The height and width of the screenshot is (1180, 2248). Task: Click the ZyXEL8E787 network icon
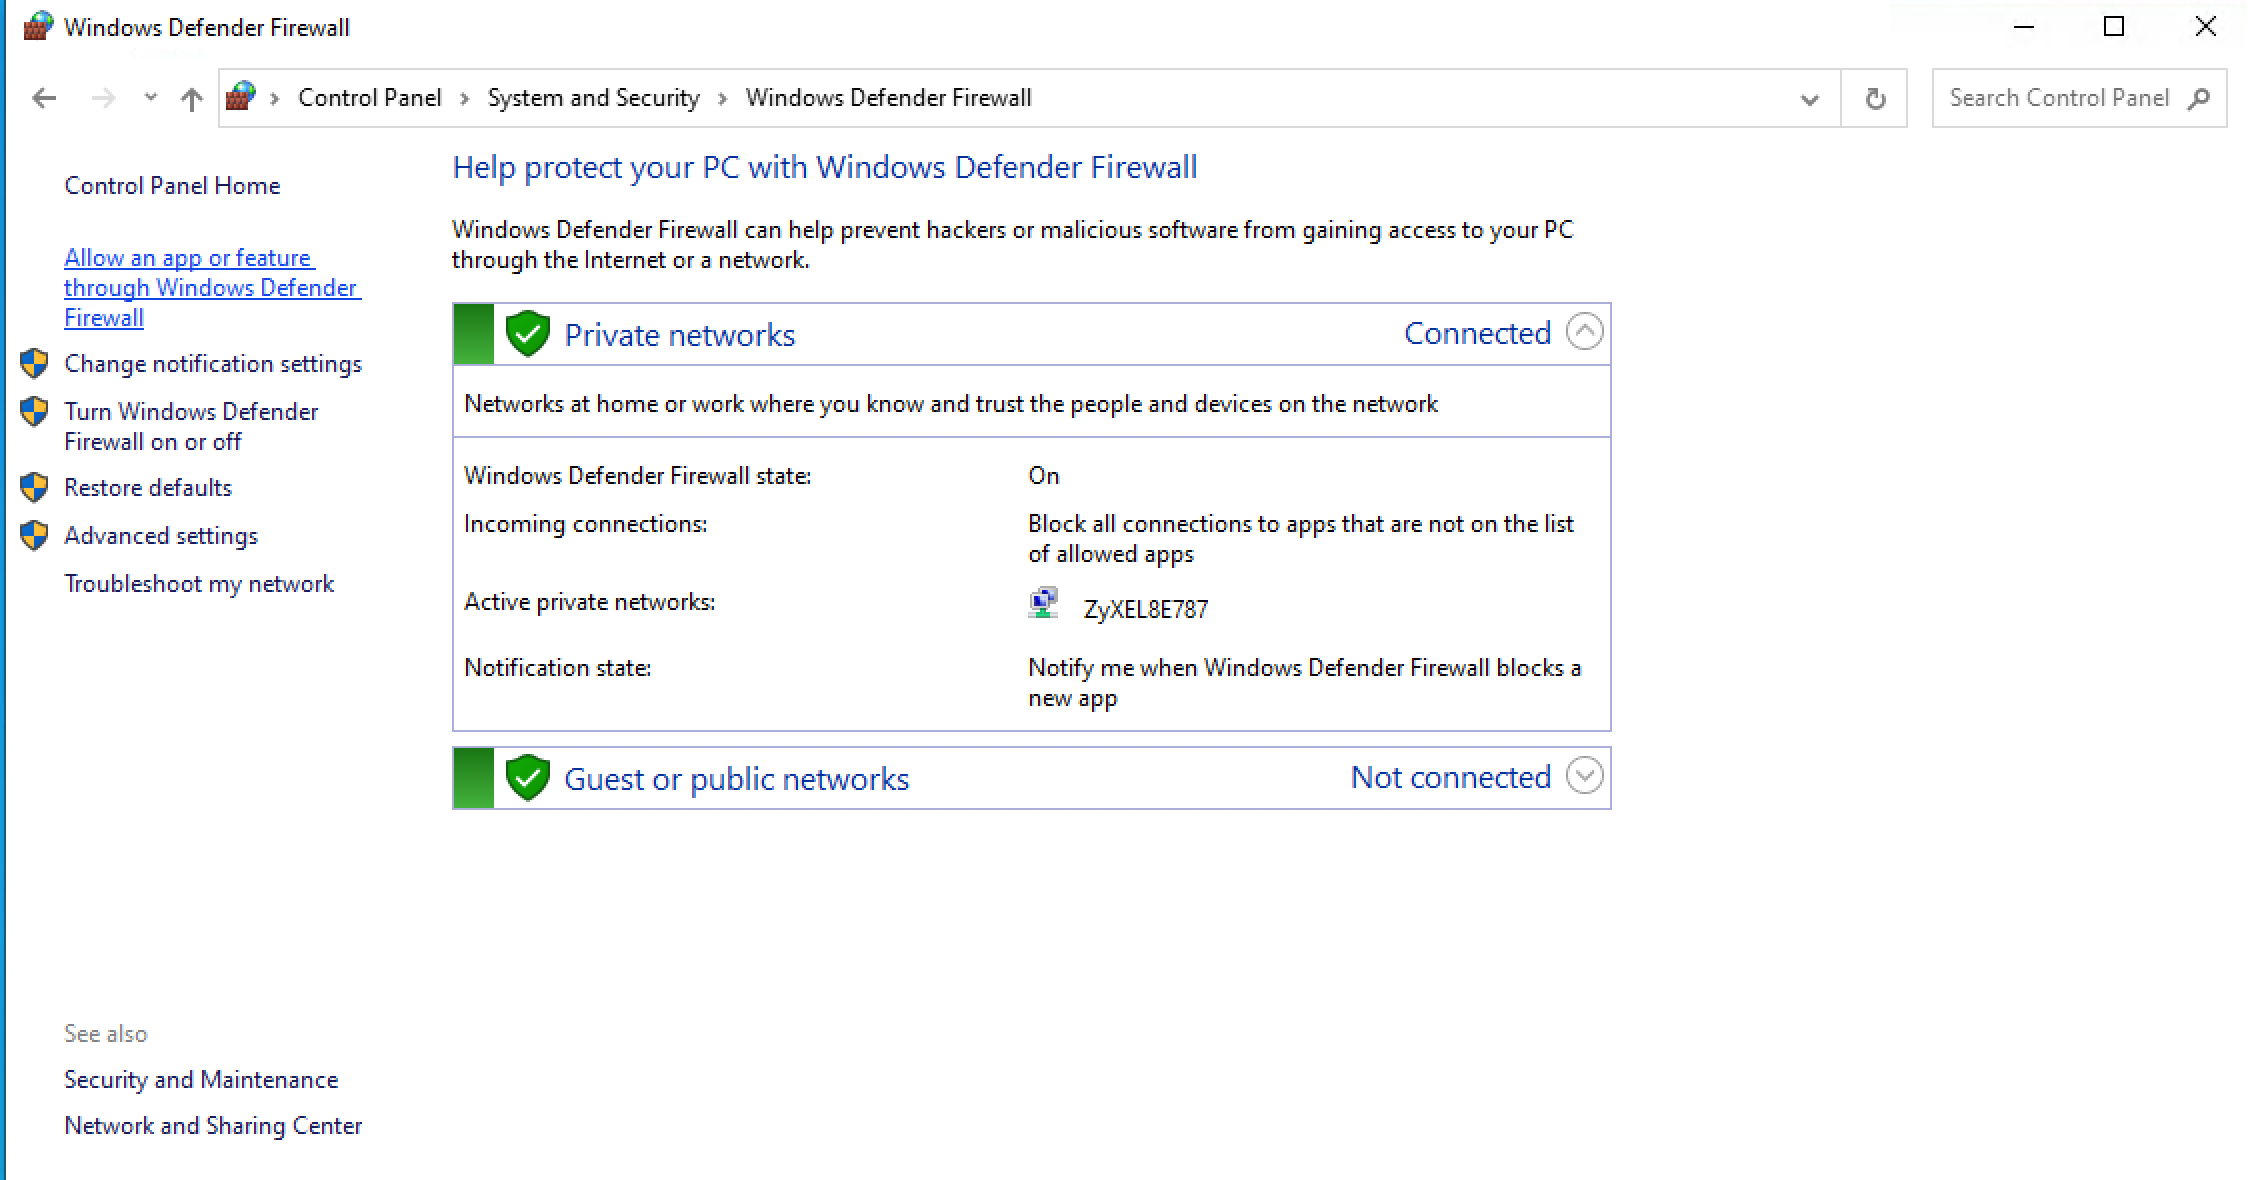tap(1043, 604)
